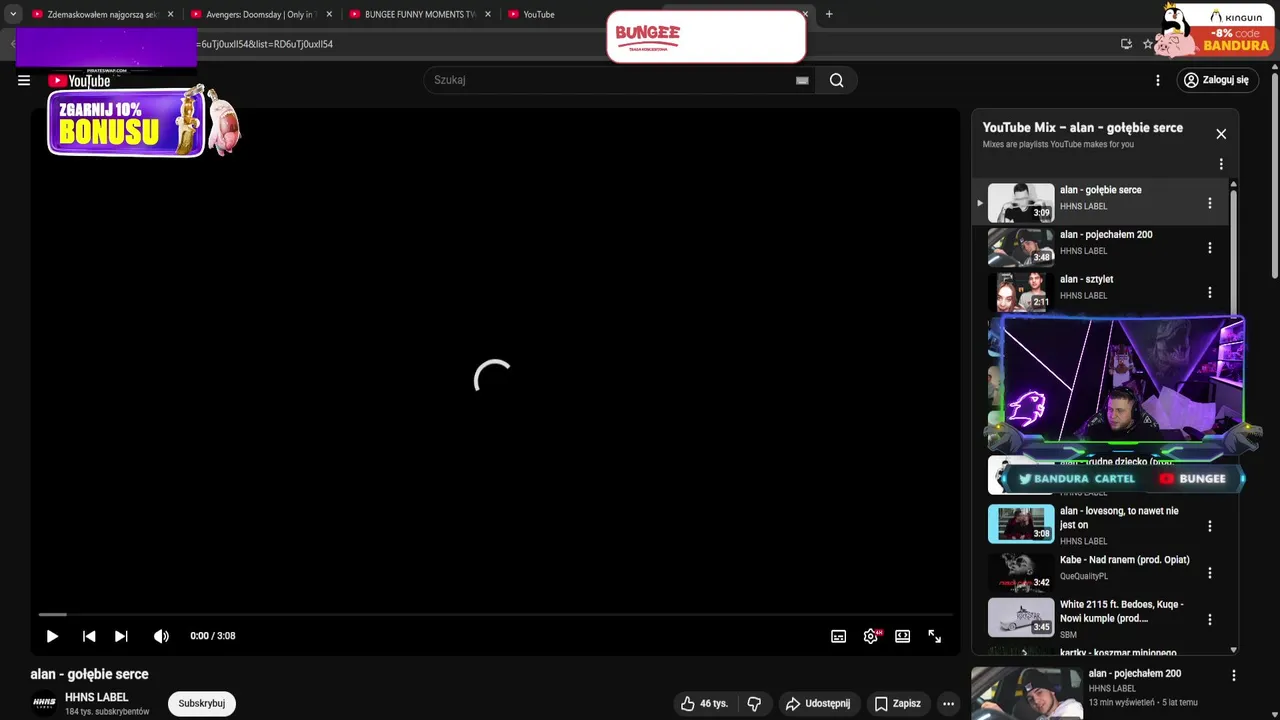Select 'Kabe - Nad ranem (prod. Opiat)' title
The width and height of the screenshot is (1280, 720).
coord(1124,560)
